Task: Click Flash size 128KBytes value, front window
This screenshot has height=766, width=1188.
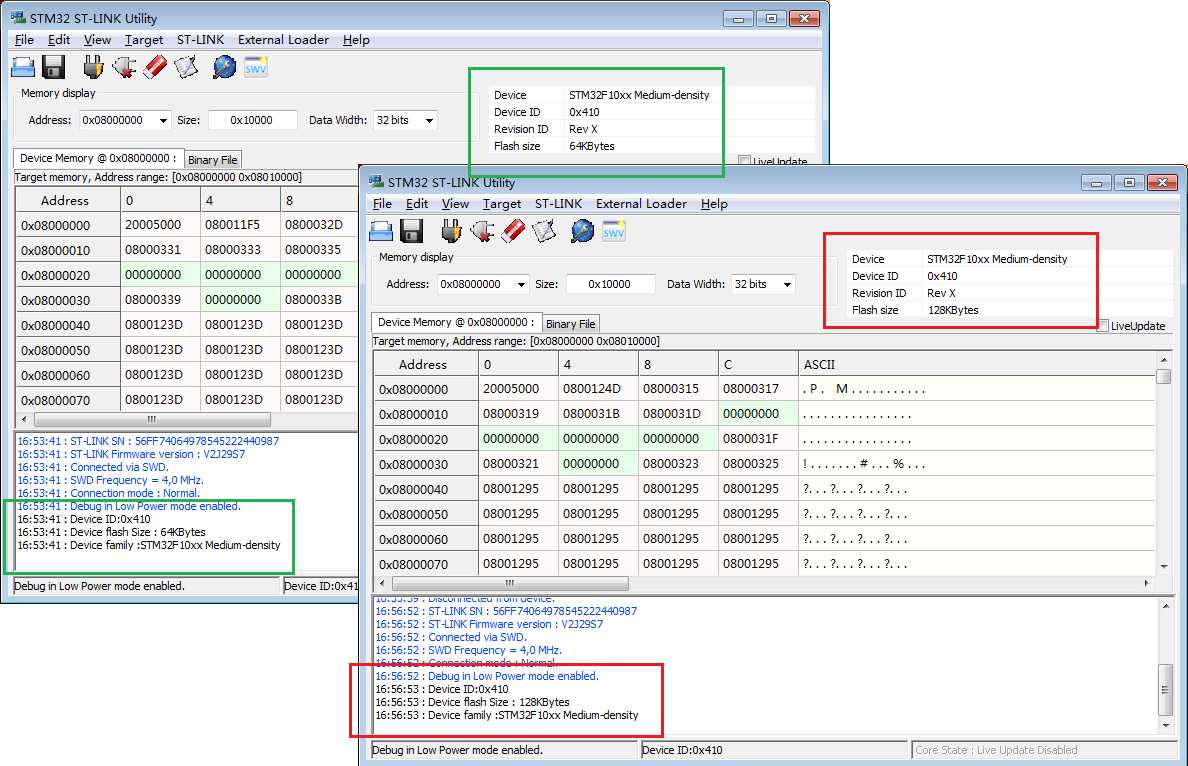Action: 953,310
